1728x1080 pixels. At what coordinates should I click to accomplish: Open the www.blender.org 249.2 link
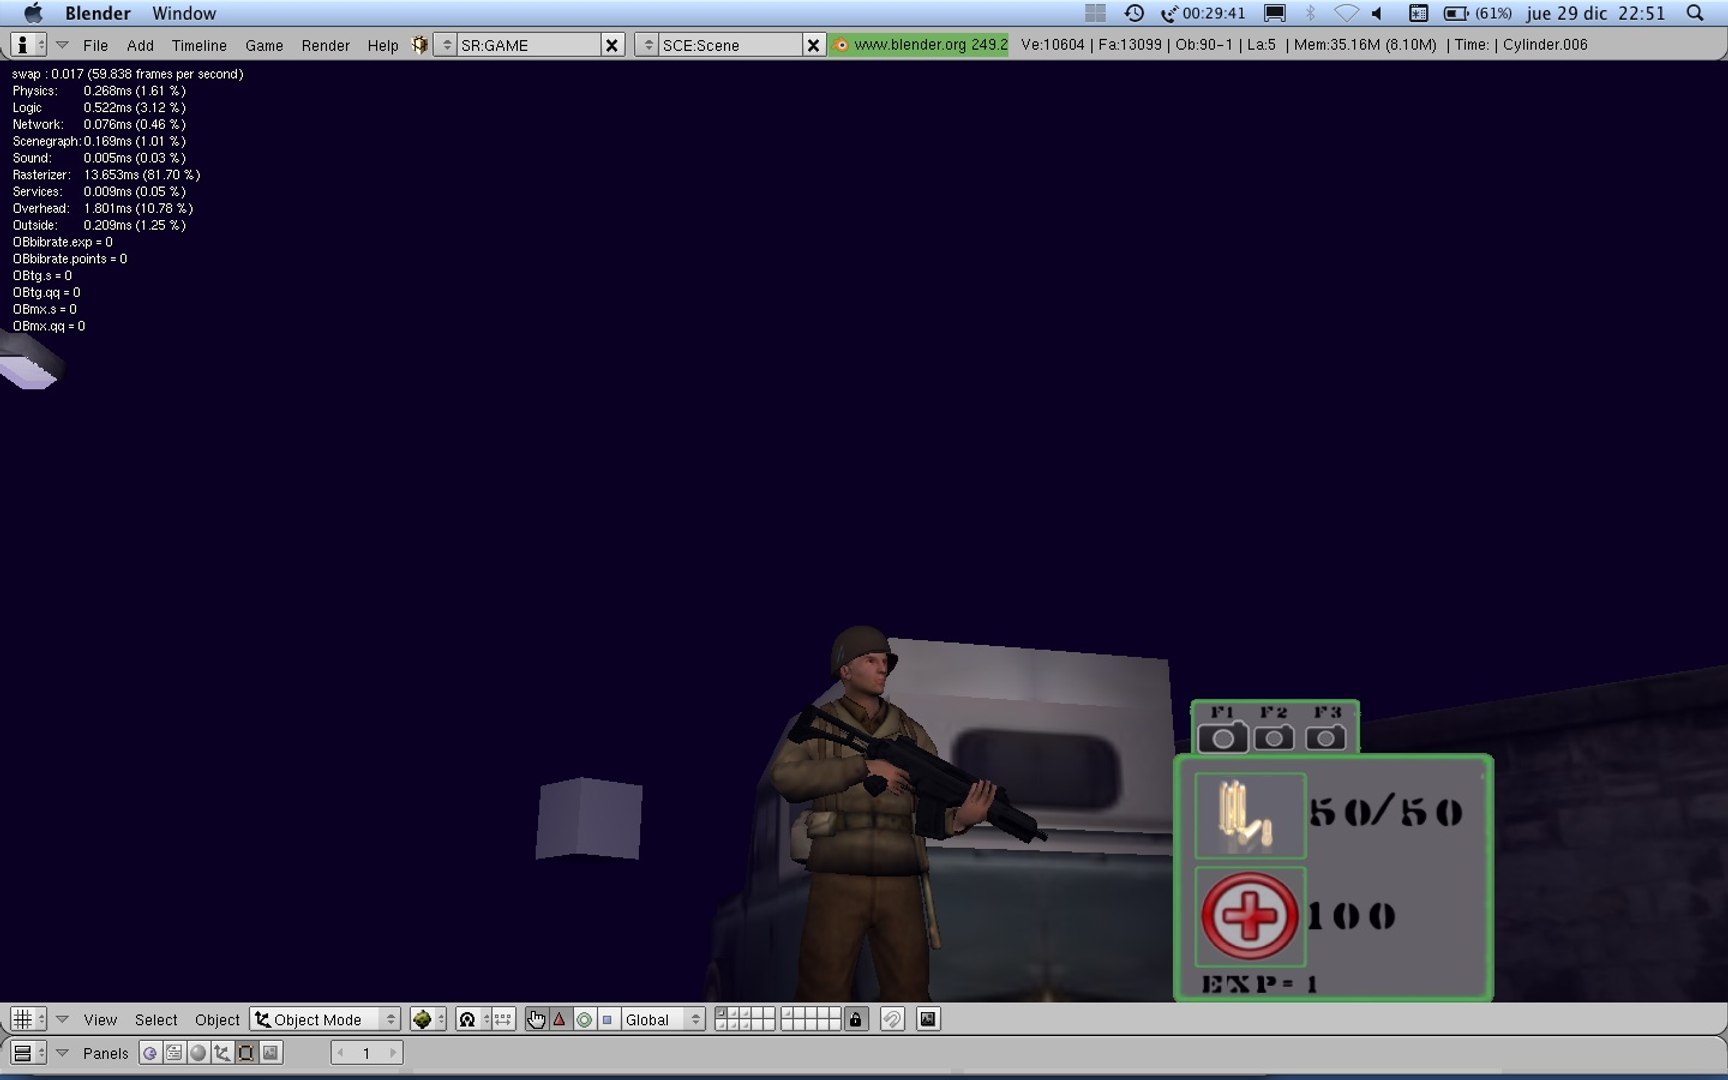[919, 45]
